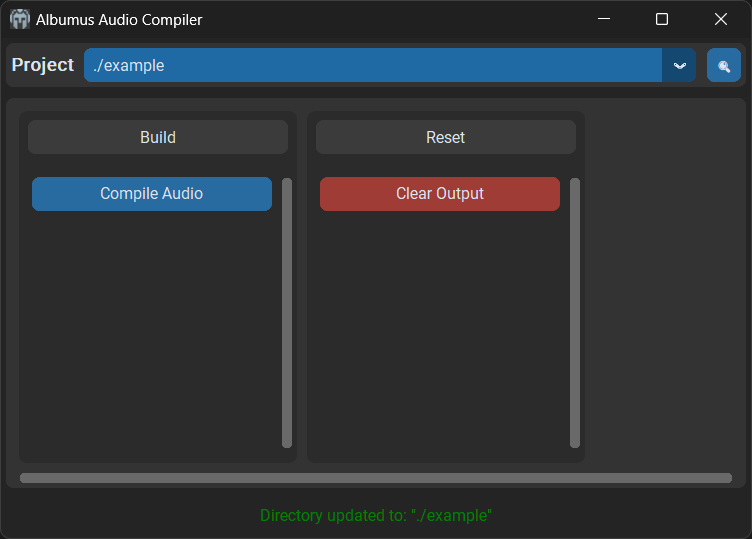This screenshot has width=752, height=539.
Task: Click the Build panel vertical scrollbar
Action: click(x=287, y=312)
